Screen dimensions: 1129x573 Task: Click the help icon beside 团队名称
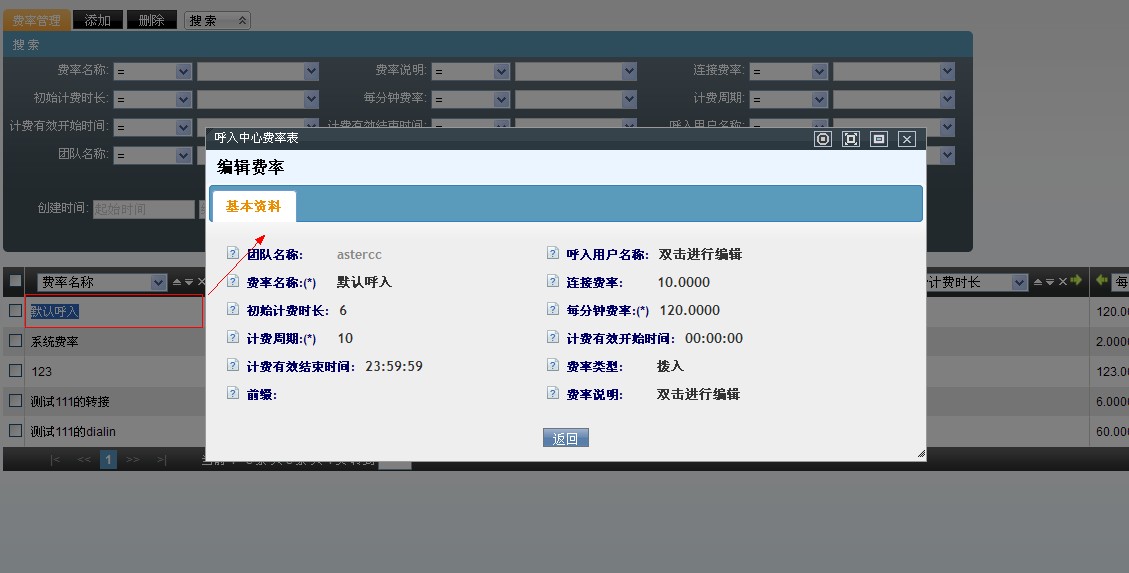pos(233,254)
